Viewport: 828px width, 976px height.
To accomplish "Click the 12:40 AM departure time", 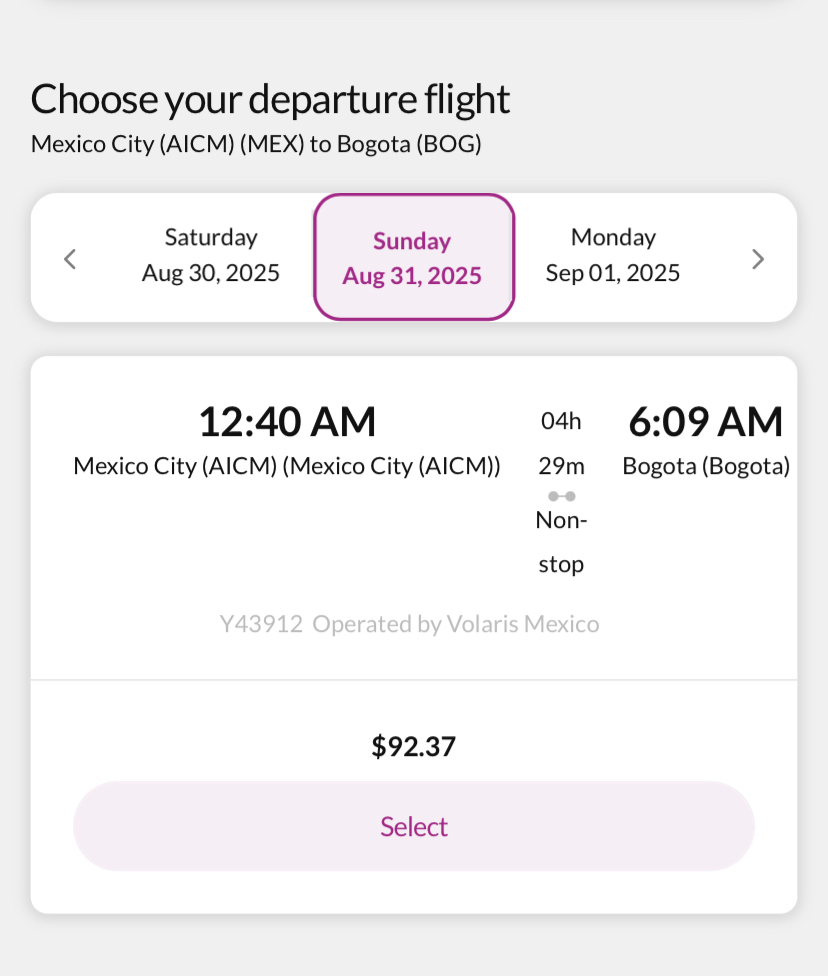I will point(287,421).
